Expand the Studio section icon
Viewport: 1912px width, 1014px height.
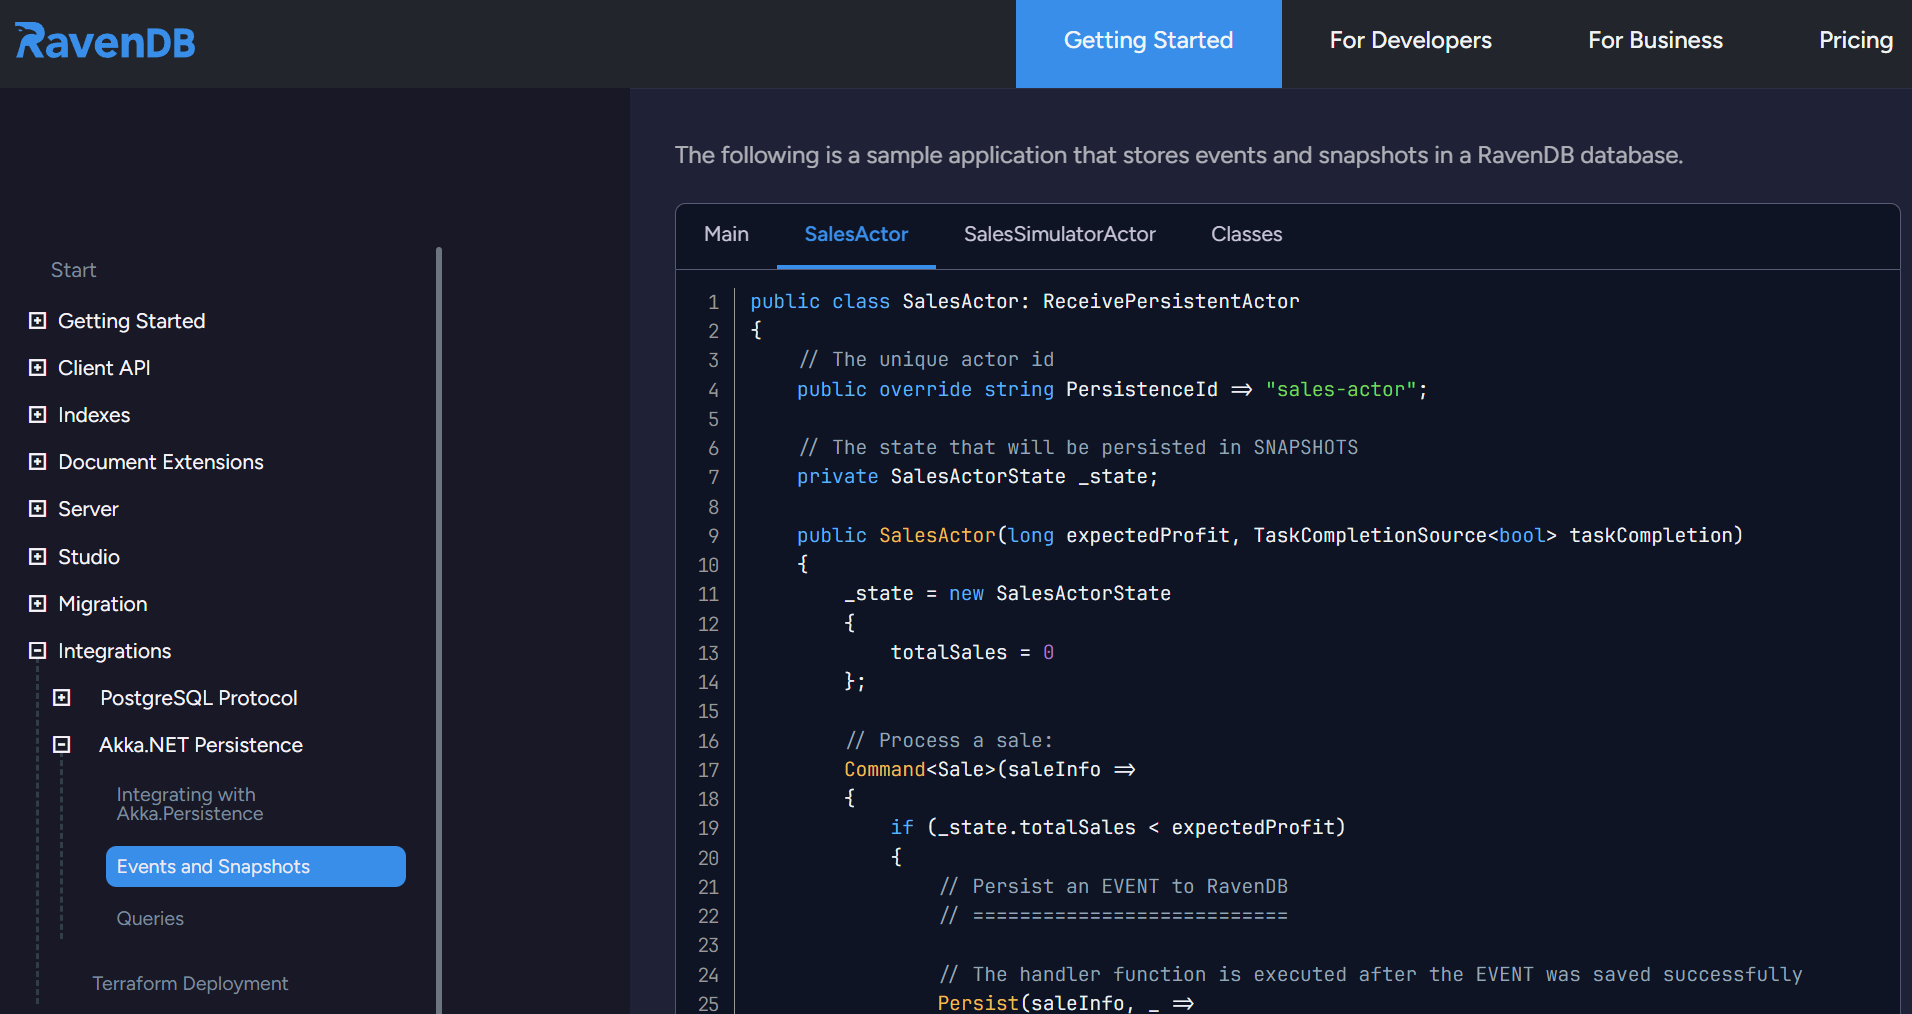(38, 557)
